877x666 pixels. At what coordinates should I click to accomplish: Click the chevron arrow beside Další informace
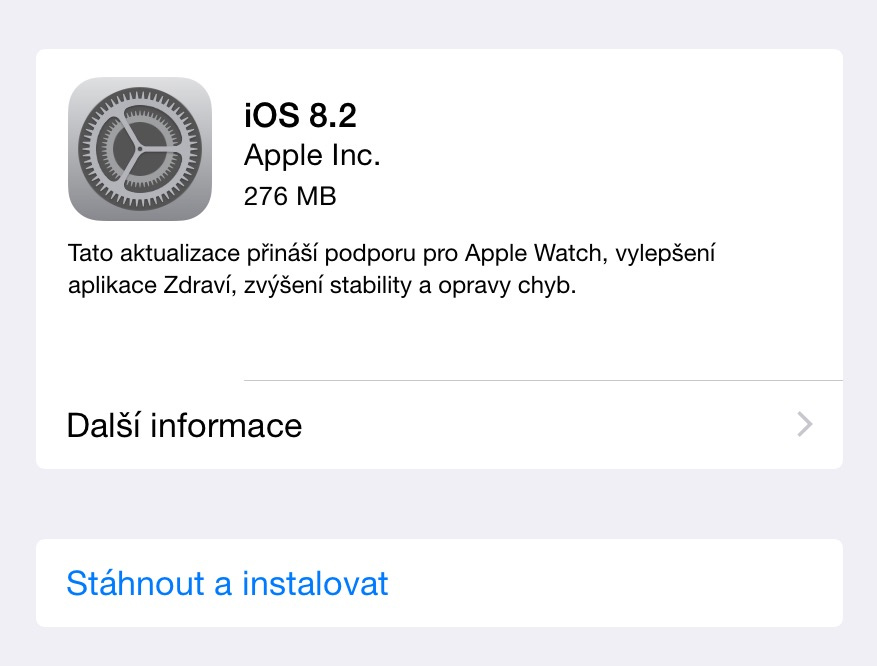point(804,424)
